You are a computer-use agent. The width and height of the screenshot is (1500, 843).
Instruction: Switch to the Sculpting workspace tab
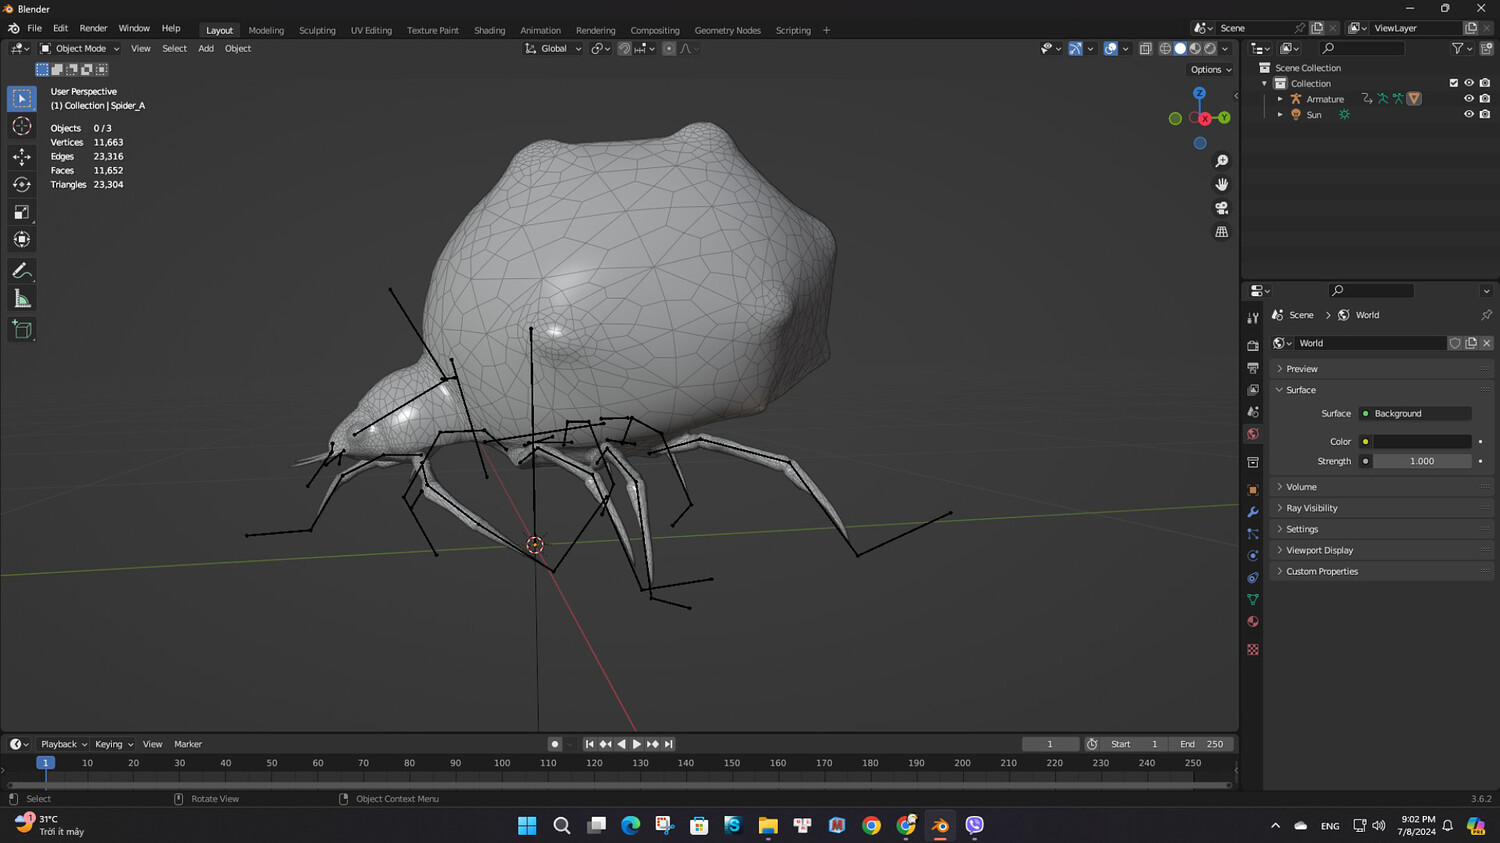317,30
